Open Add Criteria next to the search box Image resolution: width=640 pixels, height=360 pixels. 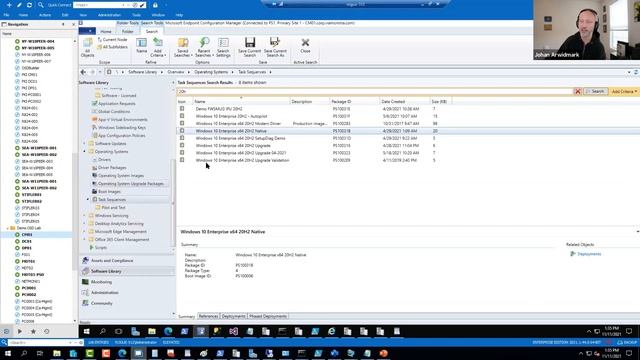pyautogui.click(x=624, y=91)
